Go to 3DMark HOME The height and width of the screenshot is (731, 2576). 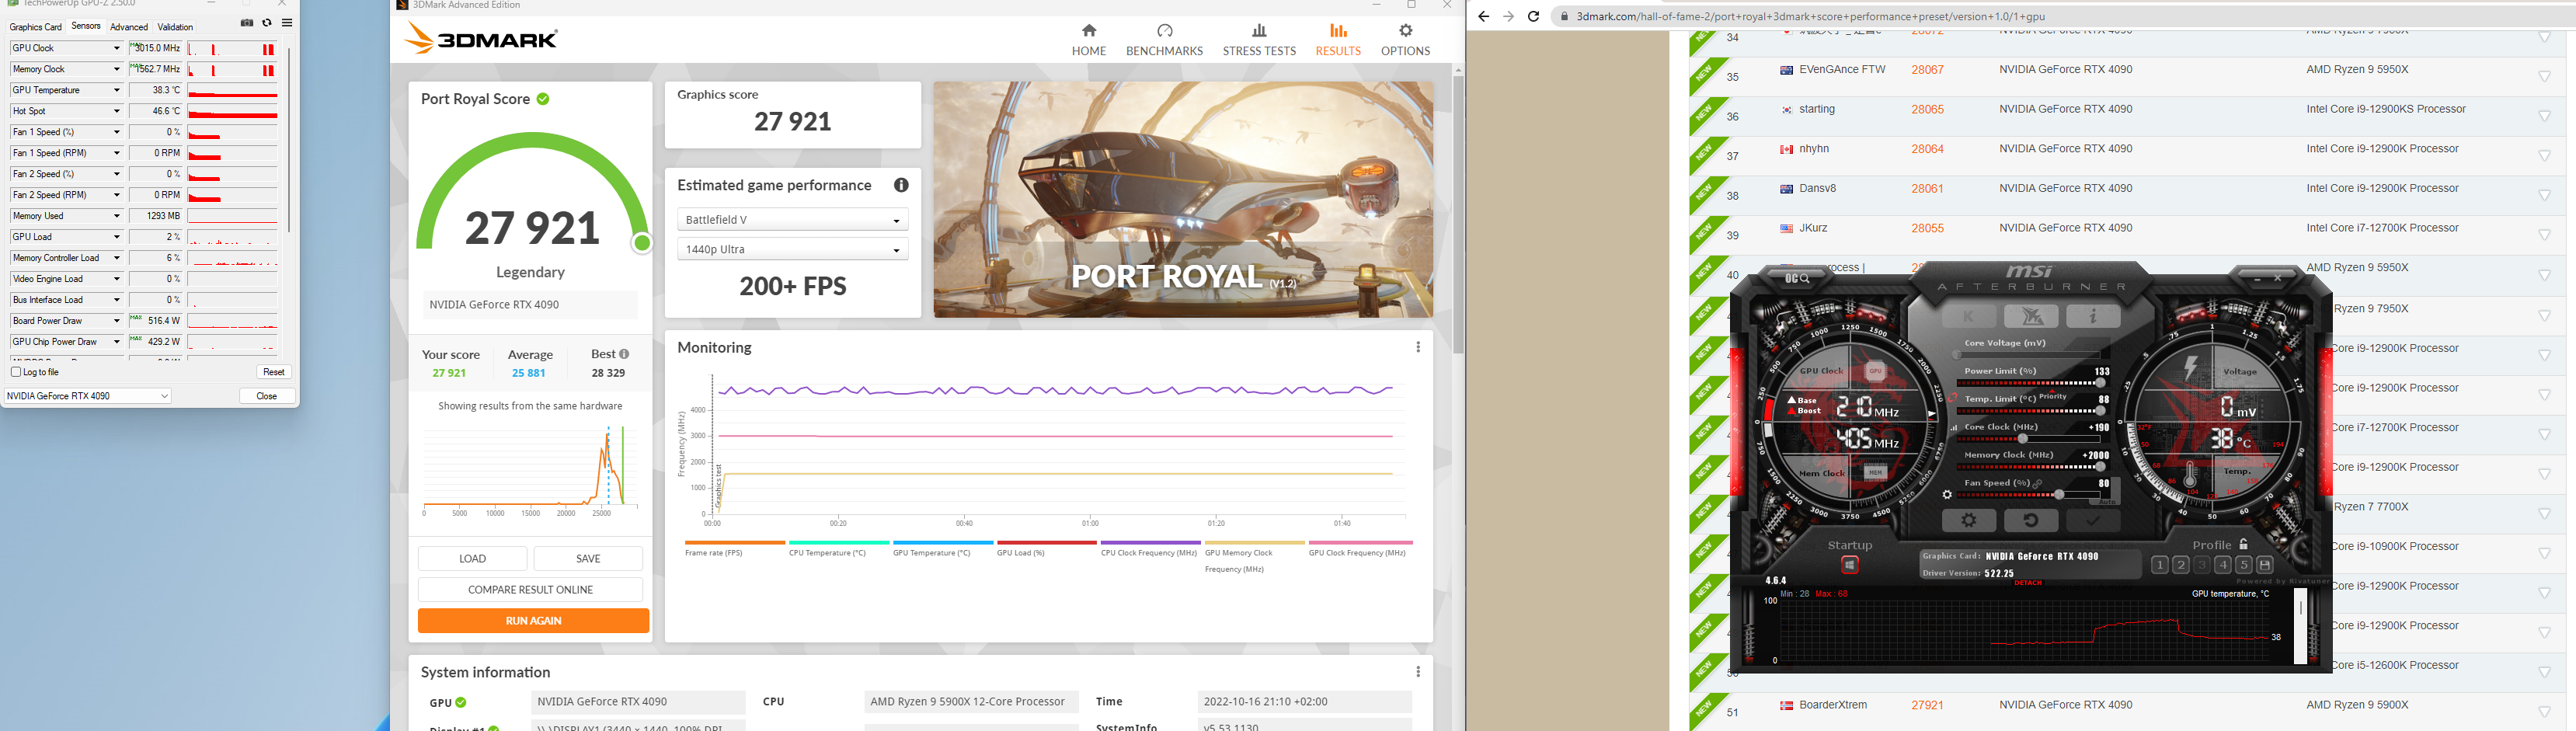point(1089,40)
